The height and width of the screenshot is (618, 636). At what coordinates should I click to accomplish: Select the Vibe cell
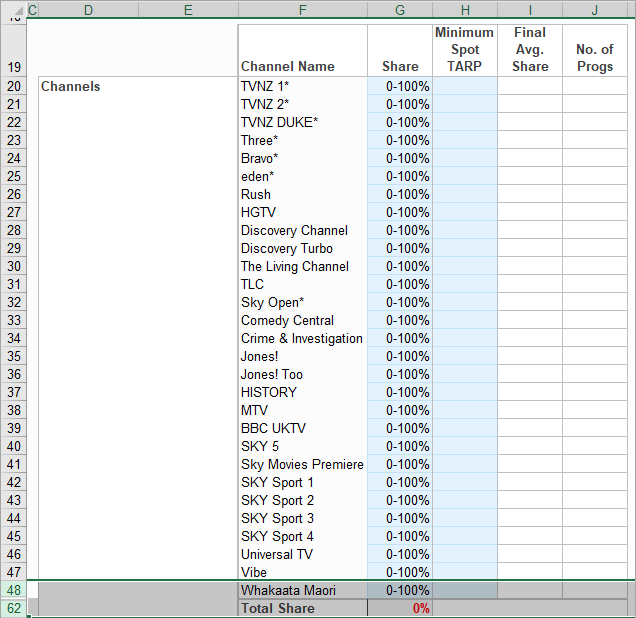point(303,572)
